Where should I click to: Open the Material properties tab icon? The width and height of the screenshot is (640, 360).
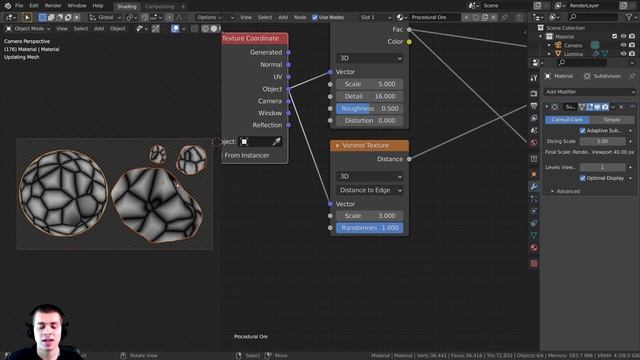533,248
